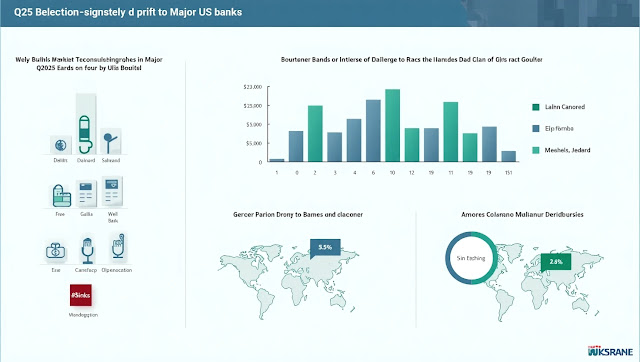The width and height of the screenshot is (640, 362).
Task: Click the Amores Colamno Mulianur Deridbursies title
Action: coord(522,214)
